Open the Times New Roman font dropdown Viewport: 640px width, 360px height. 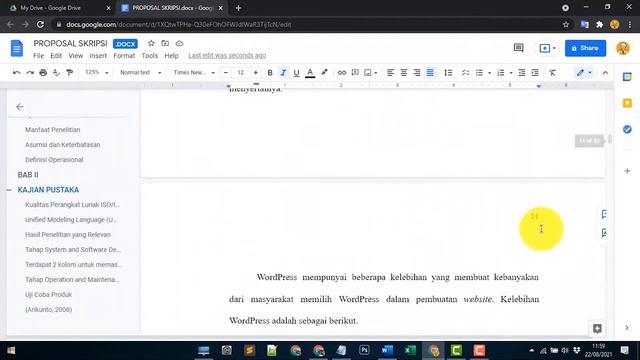pyautogui.click(x=194, y=73)
